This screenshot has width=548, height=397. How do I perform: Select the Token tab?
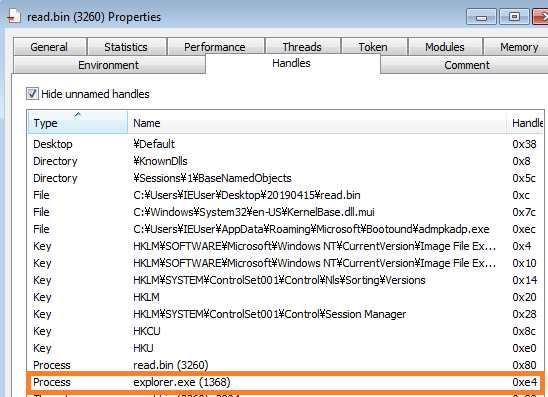373,47
